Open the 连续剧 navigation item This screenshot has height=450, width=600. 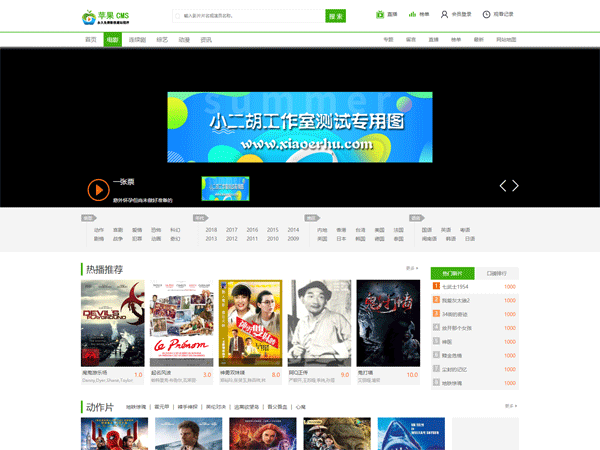coord(136,40)
